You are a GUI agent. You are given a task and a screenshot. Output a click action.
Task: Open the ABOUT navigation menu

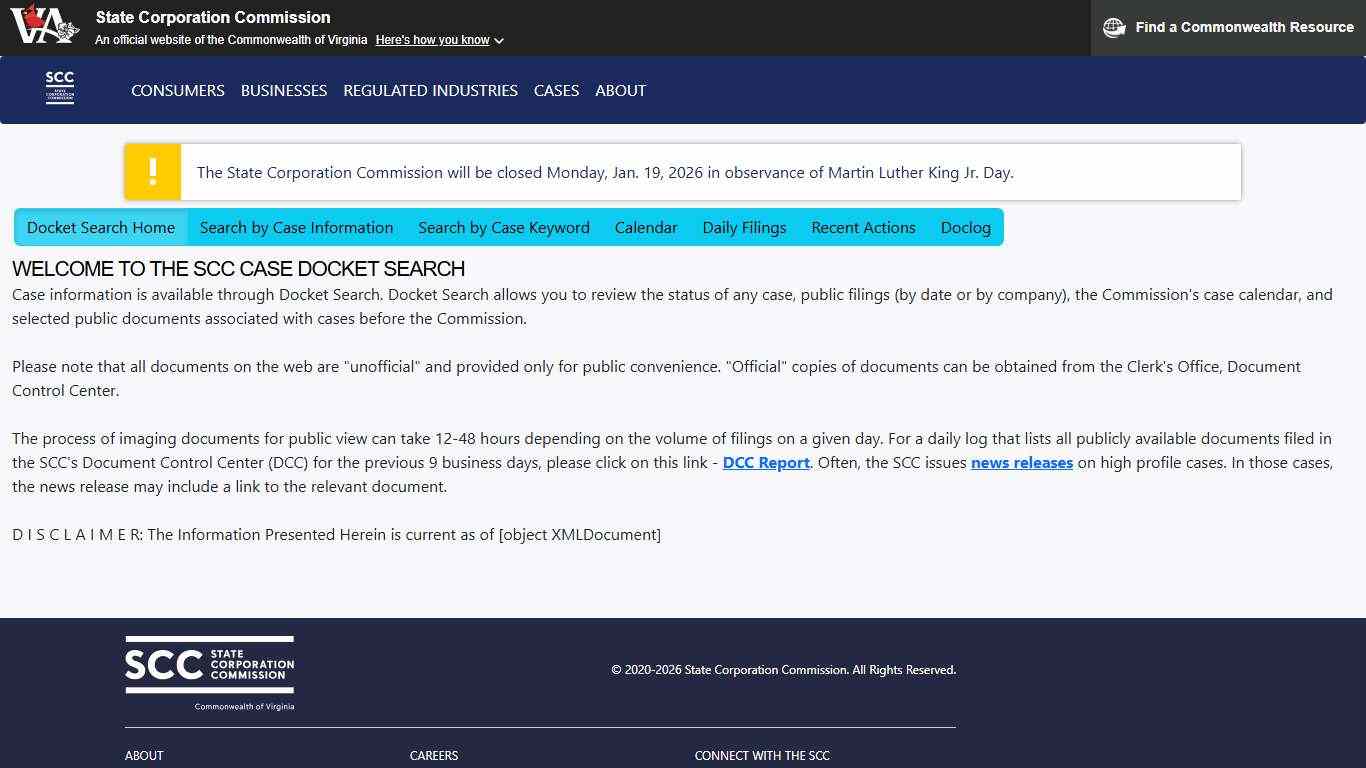point(620,90)
